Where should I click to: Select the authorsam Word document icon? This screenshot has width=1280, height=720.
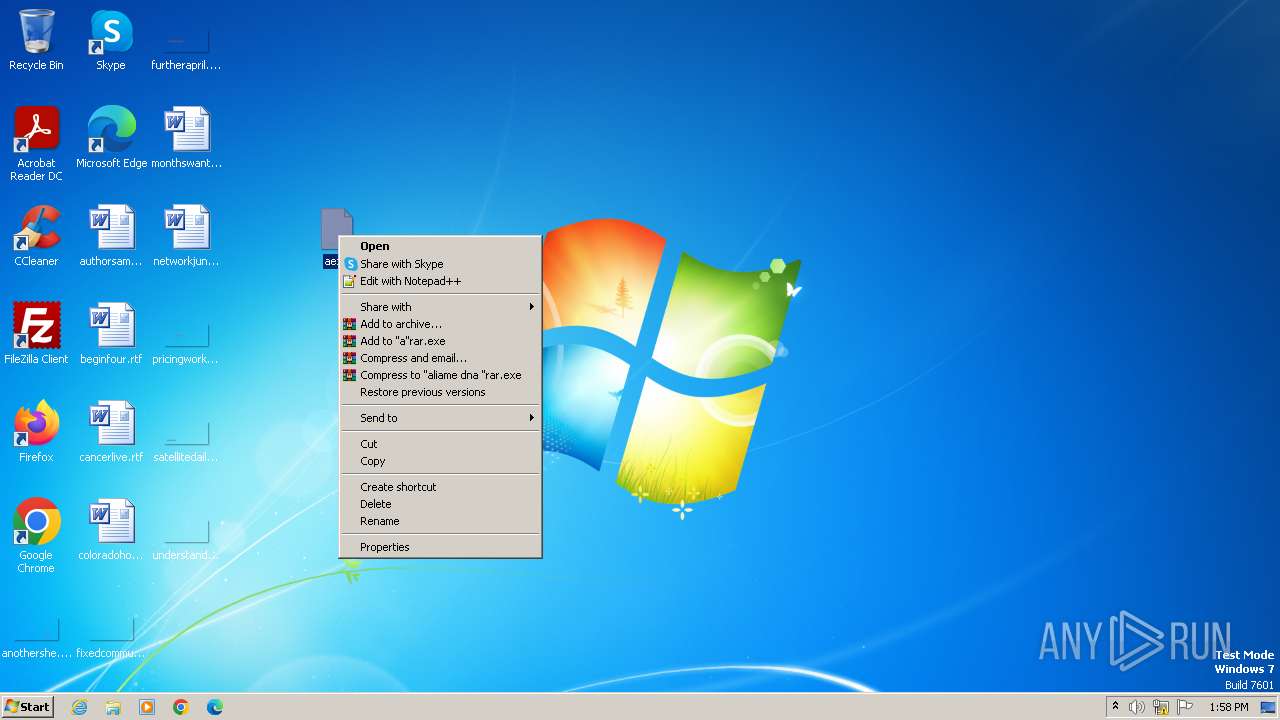[111, 235]
